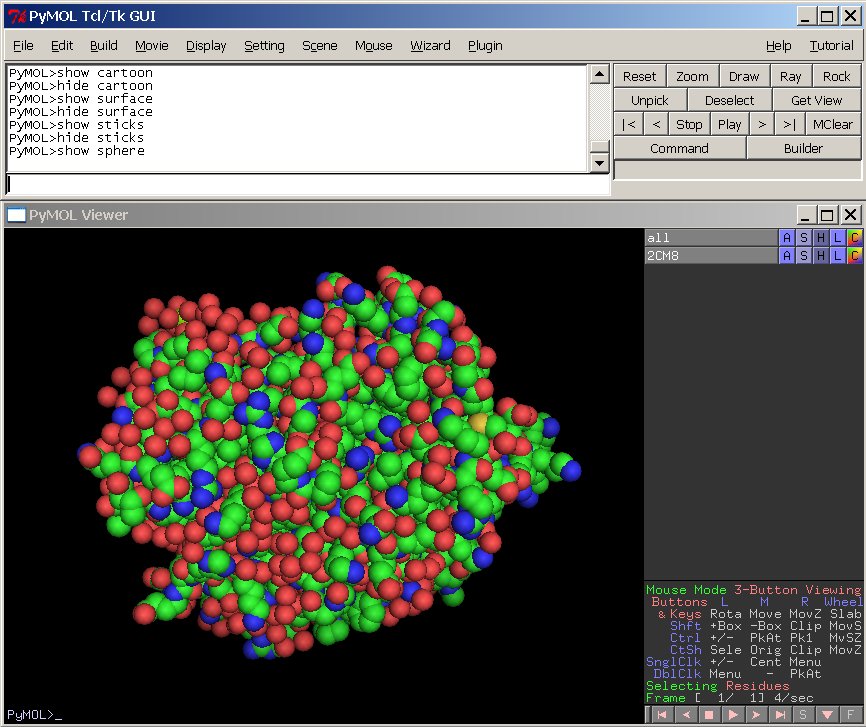This screenshot has height=727, width=866.
Task: Toggle the Rock button
Action: click(836, 76)
